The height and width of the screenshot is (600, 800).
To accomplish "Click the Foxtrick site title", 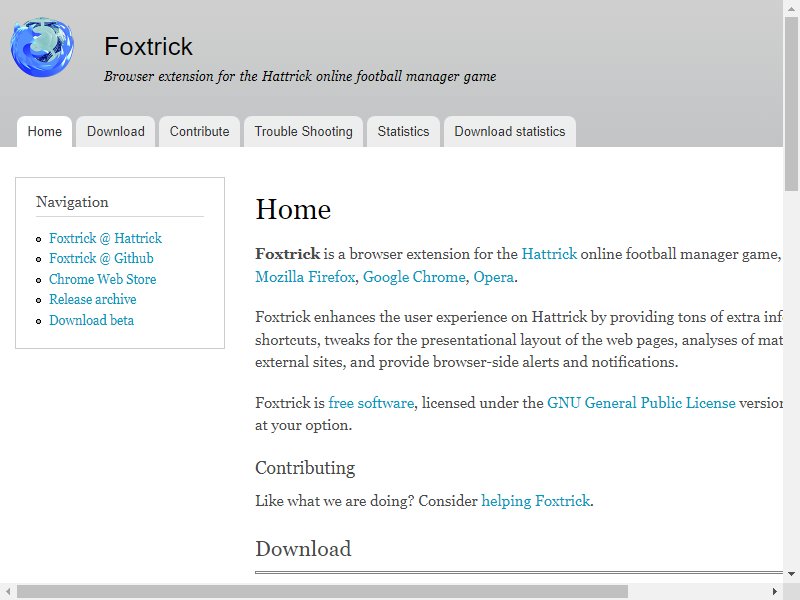I will point(148,46).
